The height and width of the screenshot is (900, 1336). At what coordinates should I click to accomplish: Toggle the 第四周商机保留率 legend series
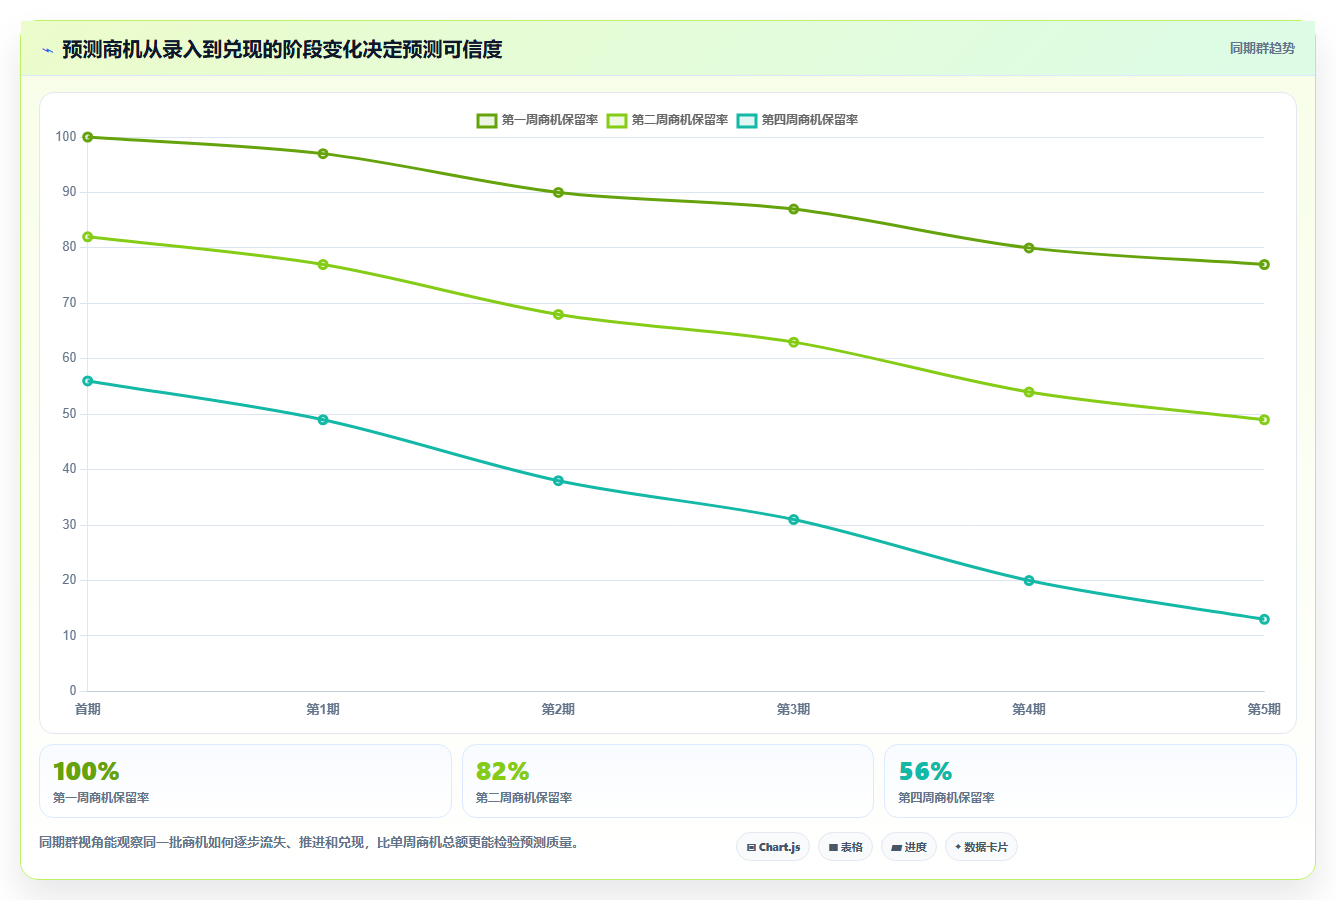[x=797, y=120]
